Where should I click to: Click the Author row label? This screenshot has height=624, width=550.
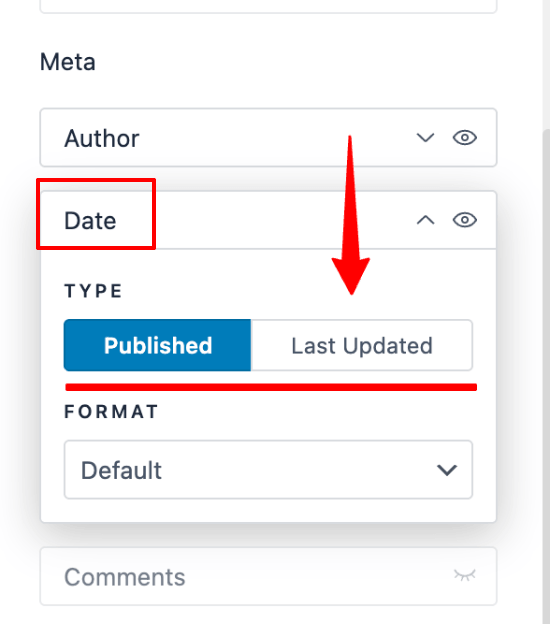tap(102, 138)
